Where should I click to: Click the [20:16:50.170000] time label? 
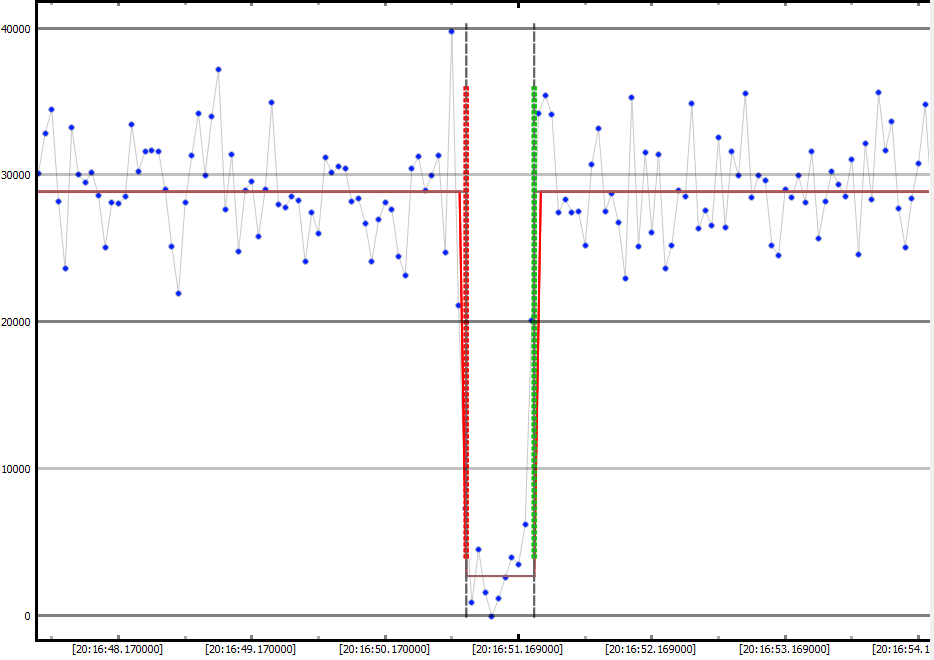coord(384,649)
